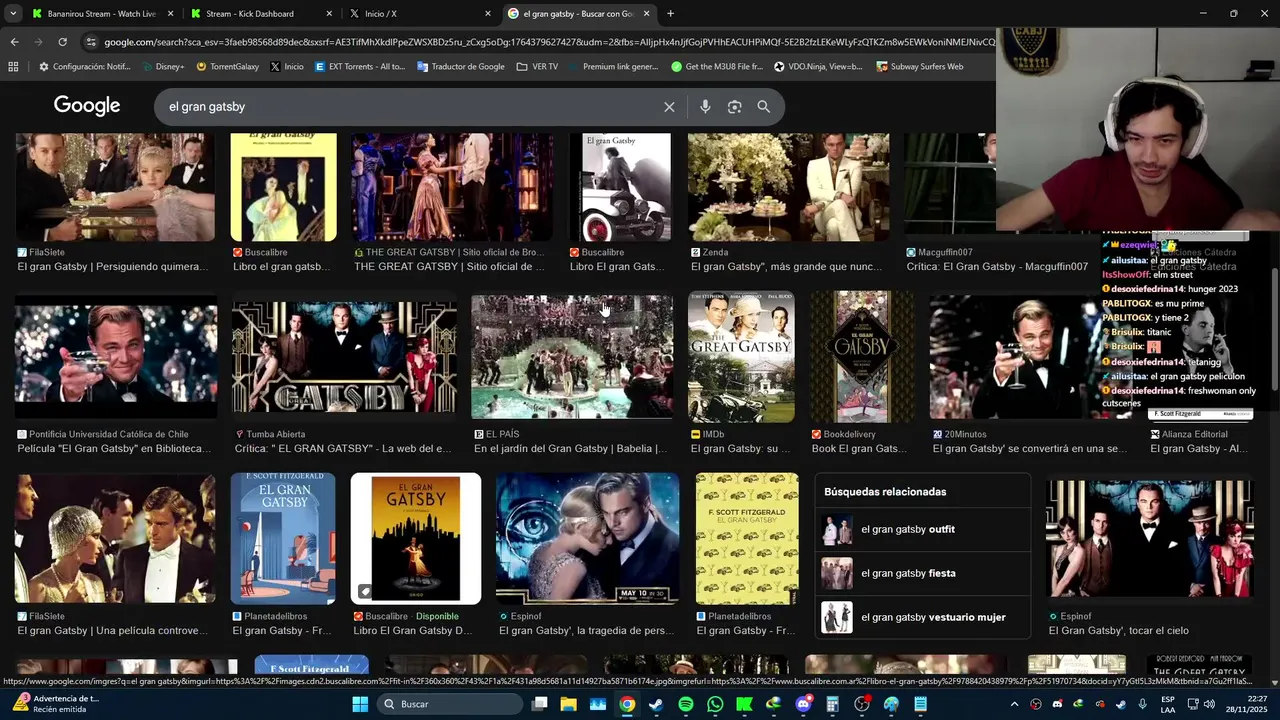1280x720 pixels.
Task: Select the el gran gatsby Google tab
Action: (x=579, y=14)
